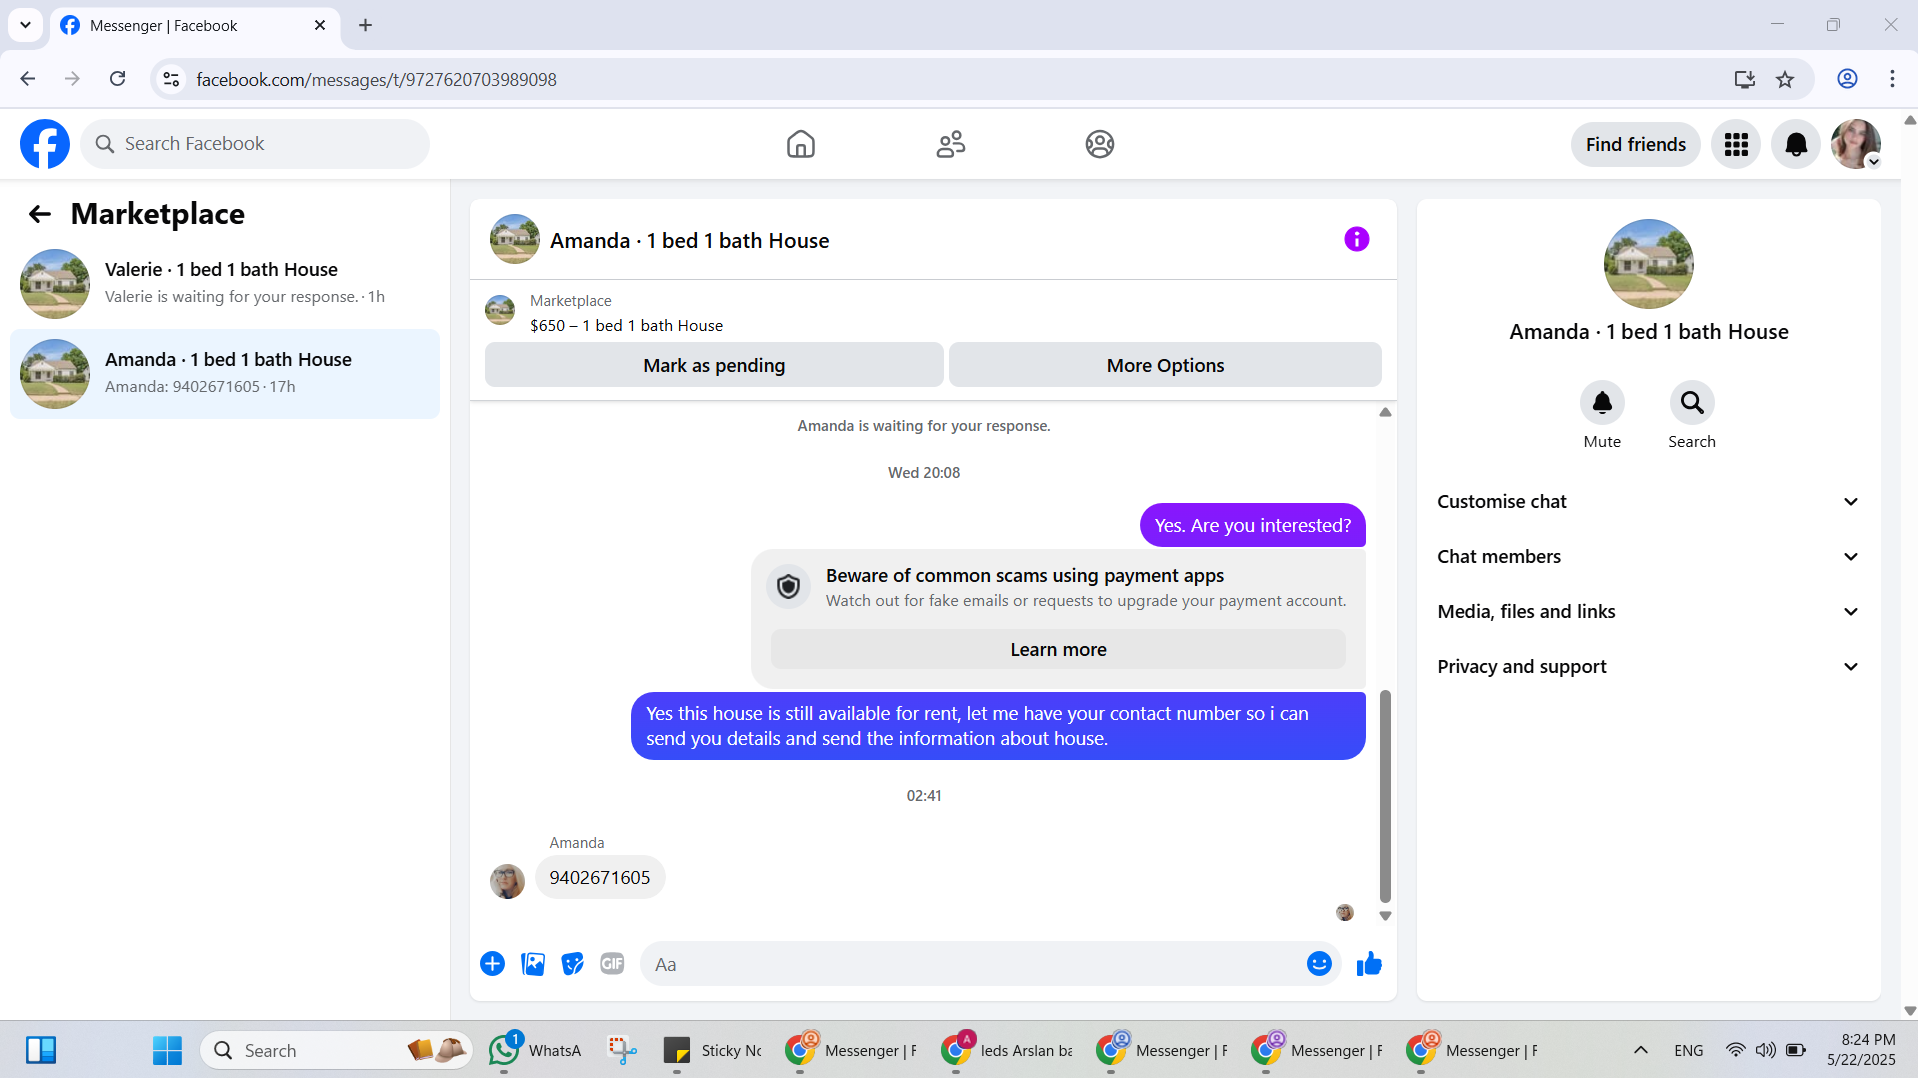Focus the Search Facebook field
1918x1078 pixels.
255,144
